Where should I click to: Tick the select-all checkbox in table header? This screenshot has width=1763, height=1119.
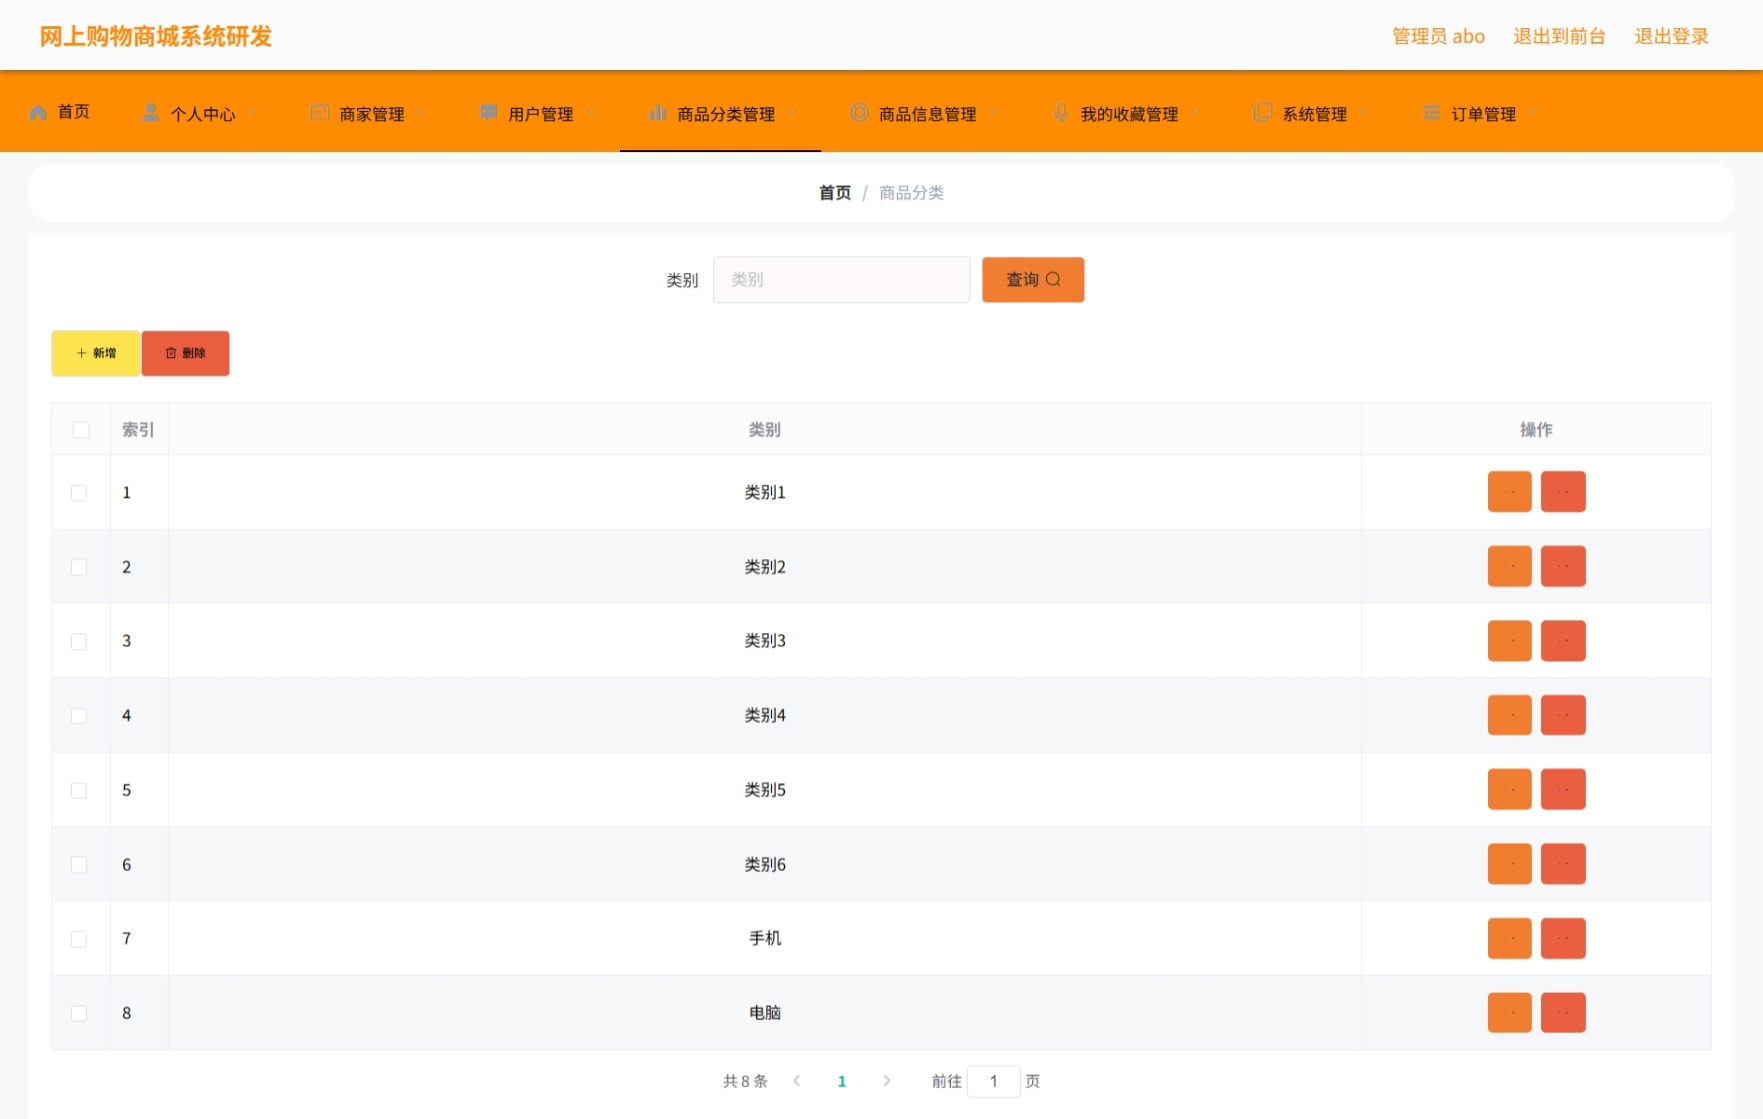[x=81, y=430]
